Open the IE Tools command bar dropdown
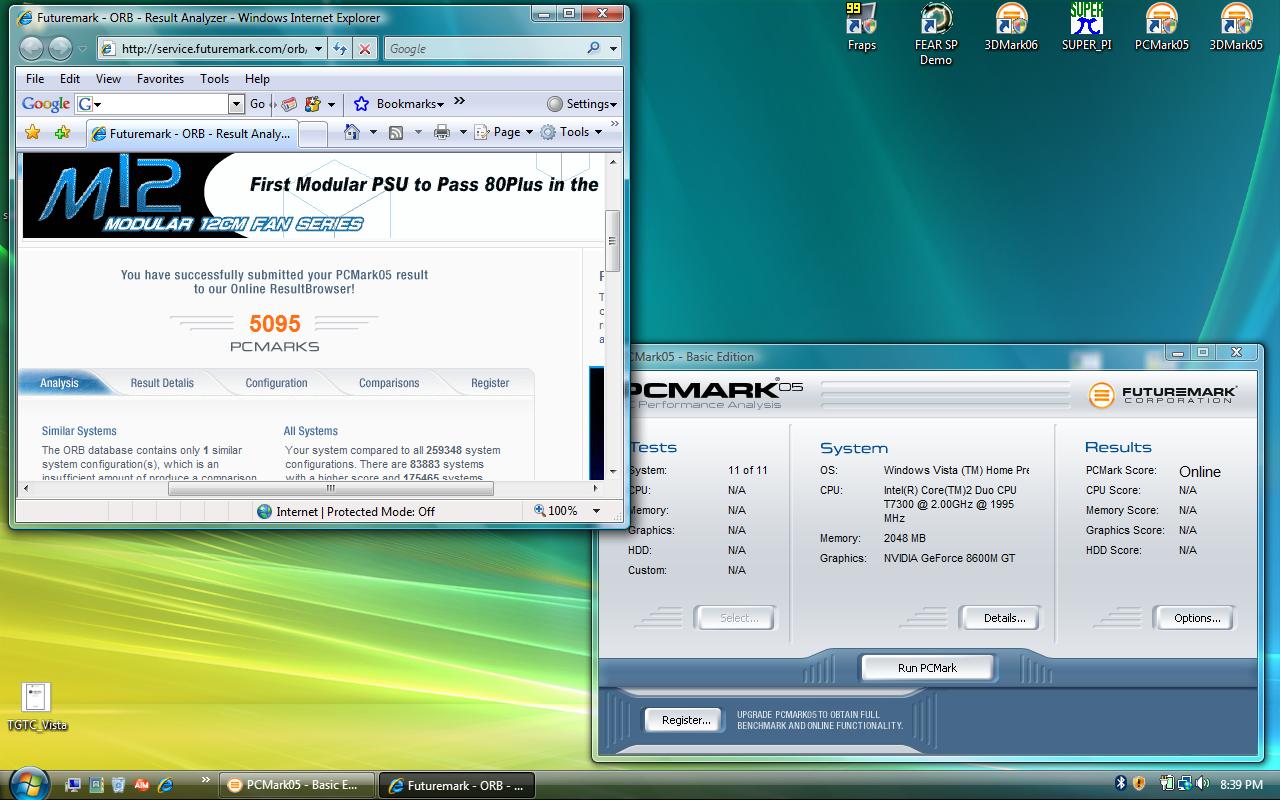1280x800 pixels. pyautogui.click(x=571, y=132)
